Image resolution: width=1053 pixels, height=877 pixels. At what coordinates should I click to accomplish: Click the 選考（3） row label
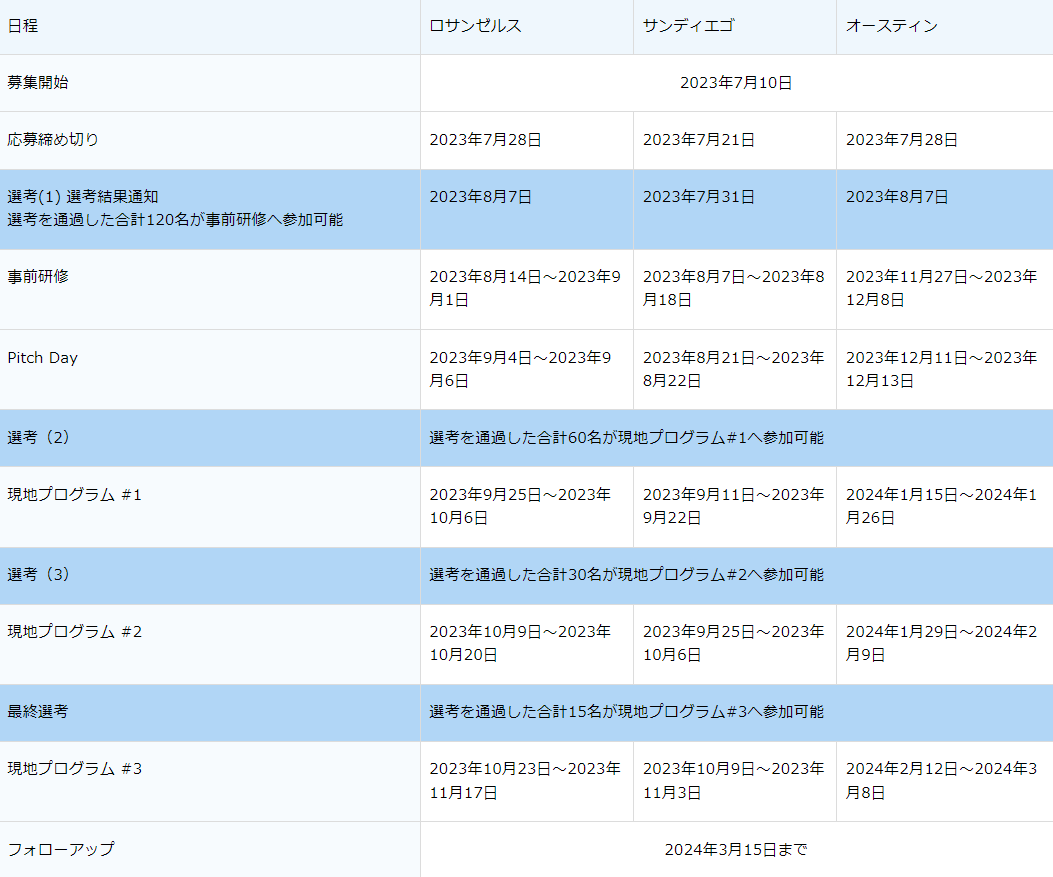tap(38, 575)
